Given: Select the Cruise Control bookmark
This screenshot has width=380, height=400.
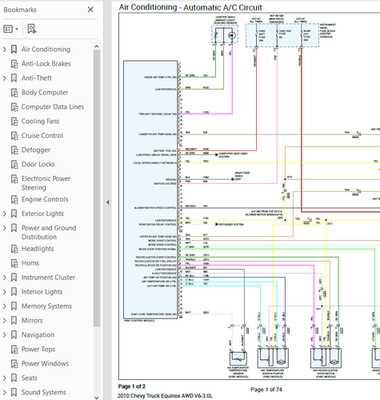Looking at the screenshot, I should [x=42, y=135].
